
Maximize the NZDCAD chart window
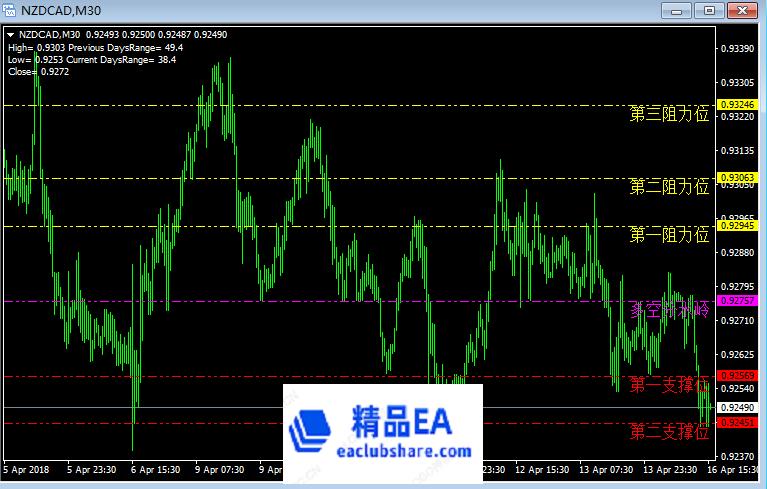click(709, 10)
